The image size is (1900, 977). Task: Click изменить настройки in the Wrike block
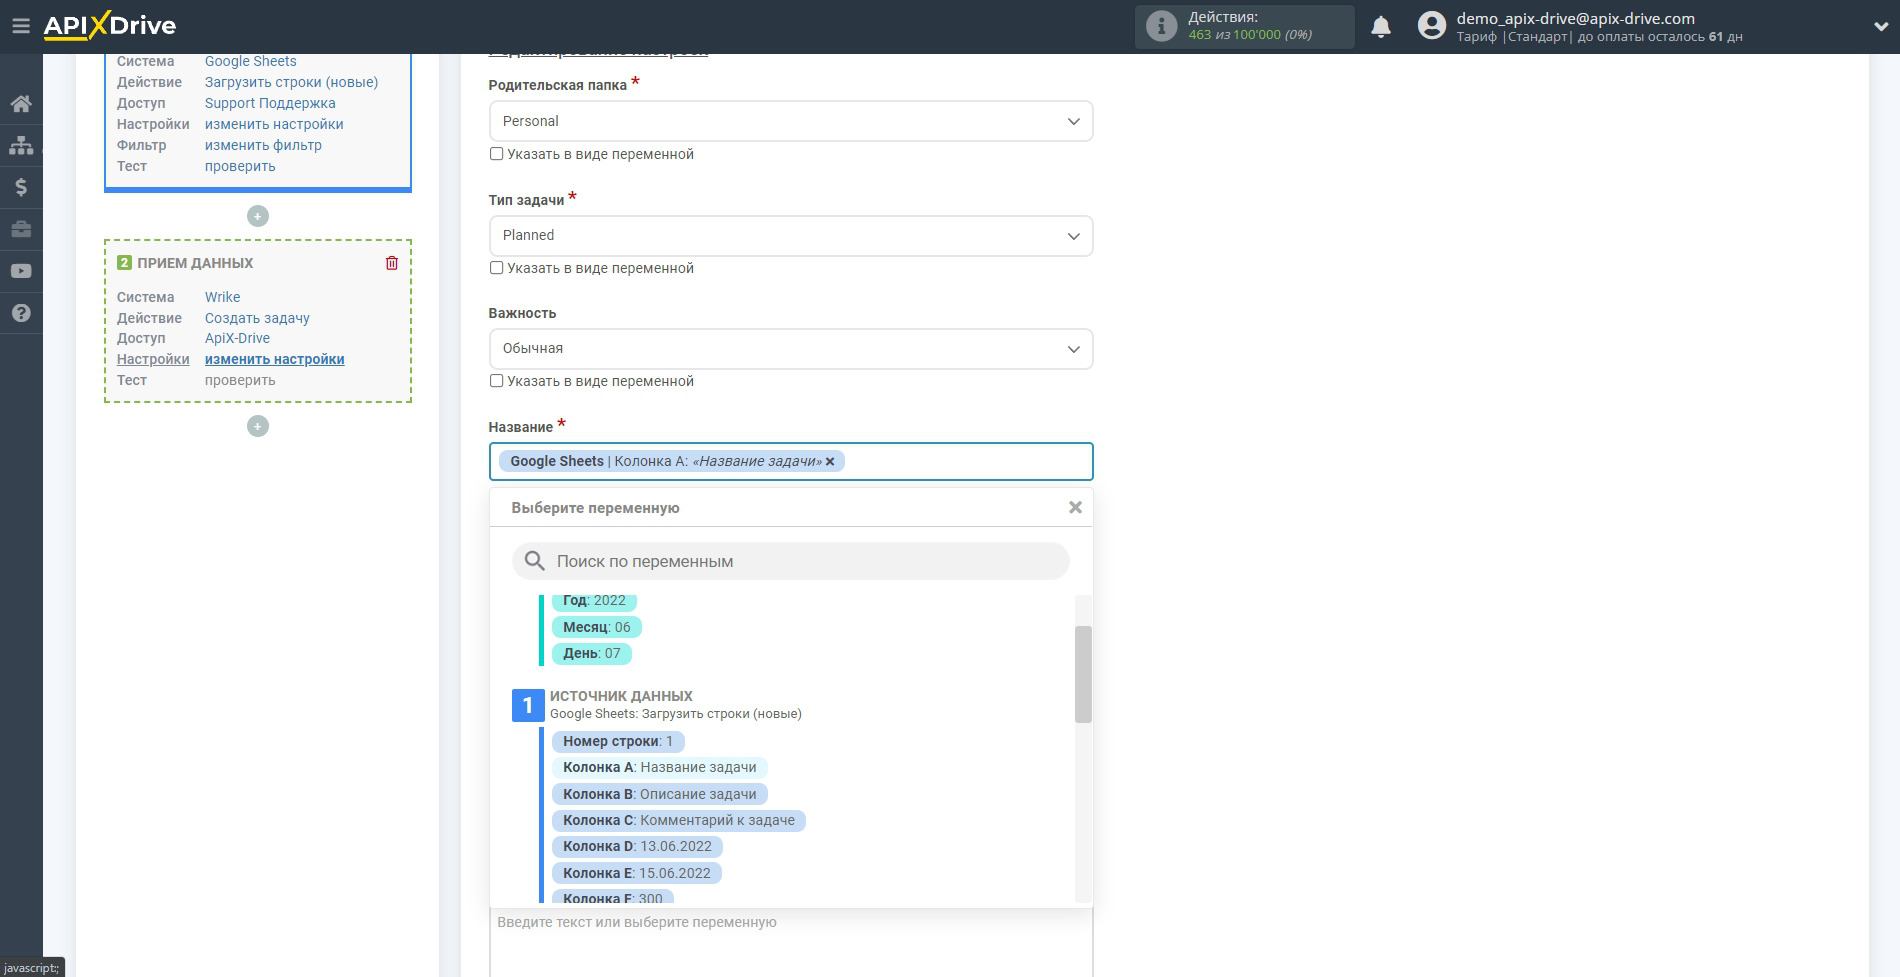pos(275,359)
